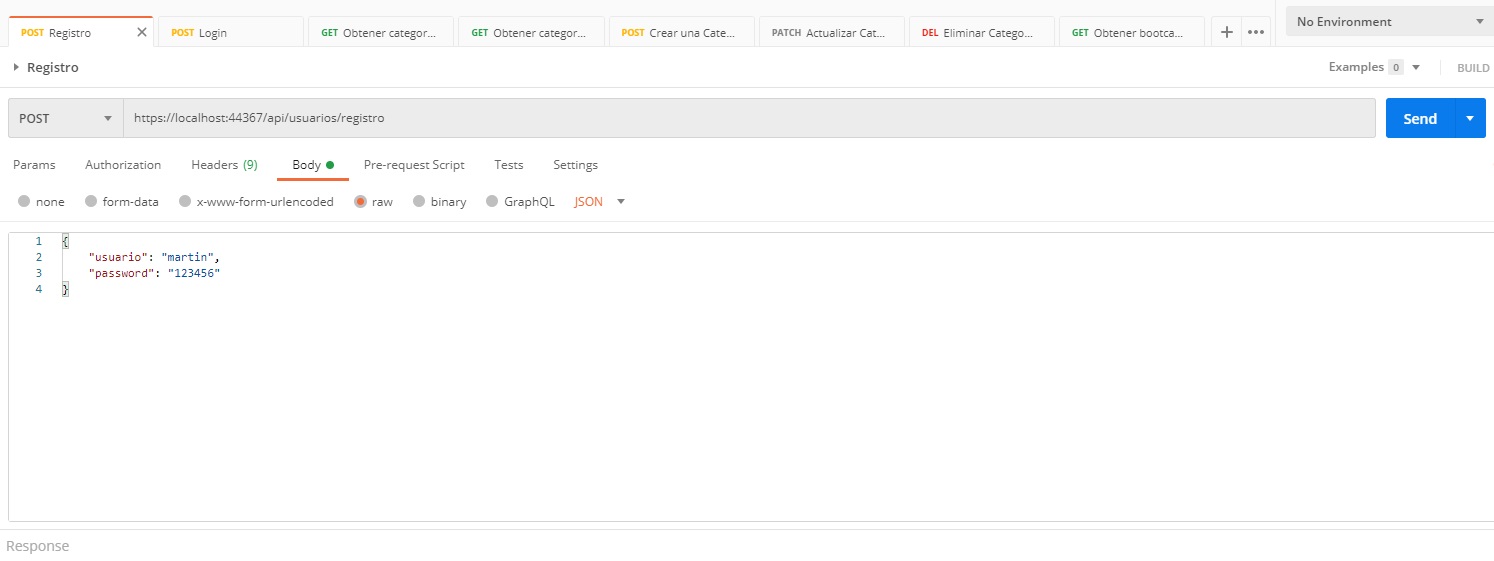1494x561 pixels.
Task: Close the POST Registro tab
Action: 141,32
